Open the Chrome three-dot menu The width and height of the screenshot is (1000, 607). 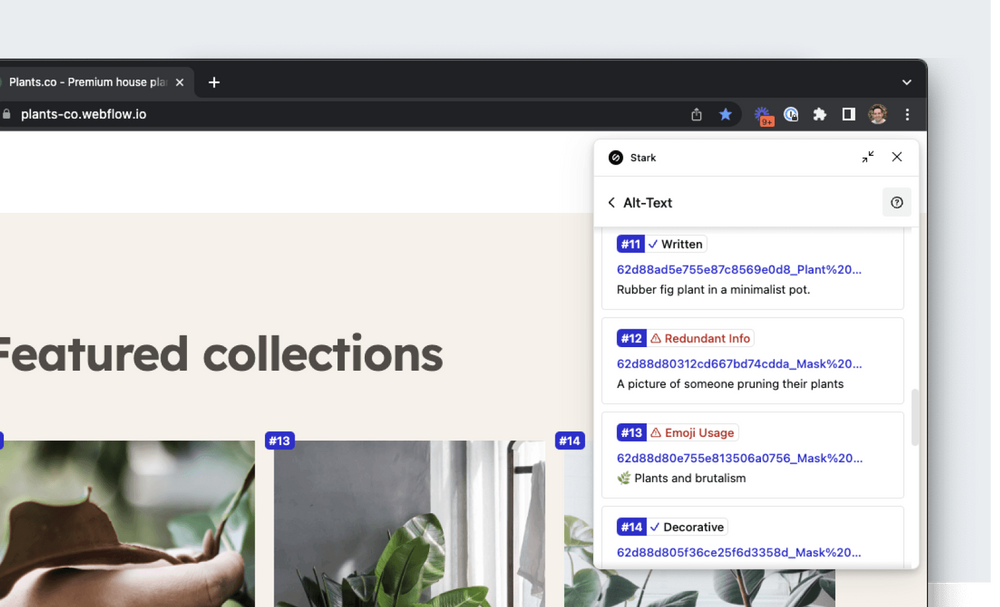(907, 115)
